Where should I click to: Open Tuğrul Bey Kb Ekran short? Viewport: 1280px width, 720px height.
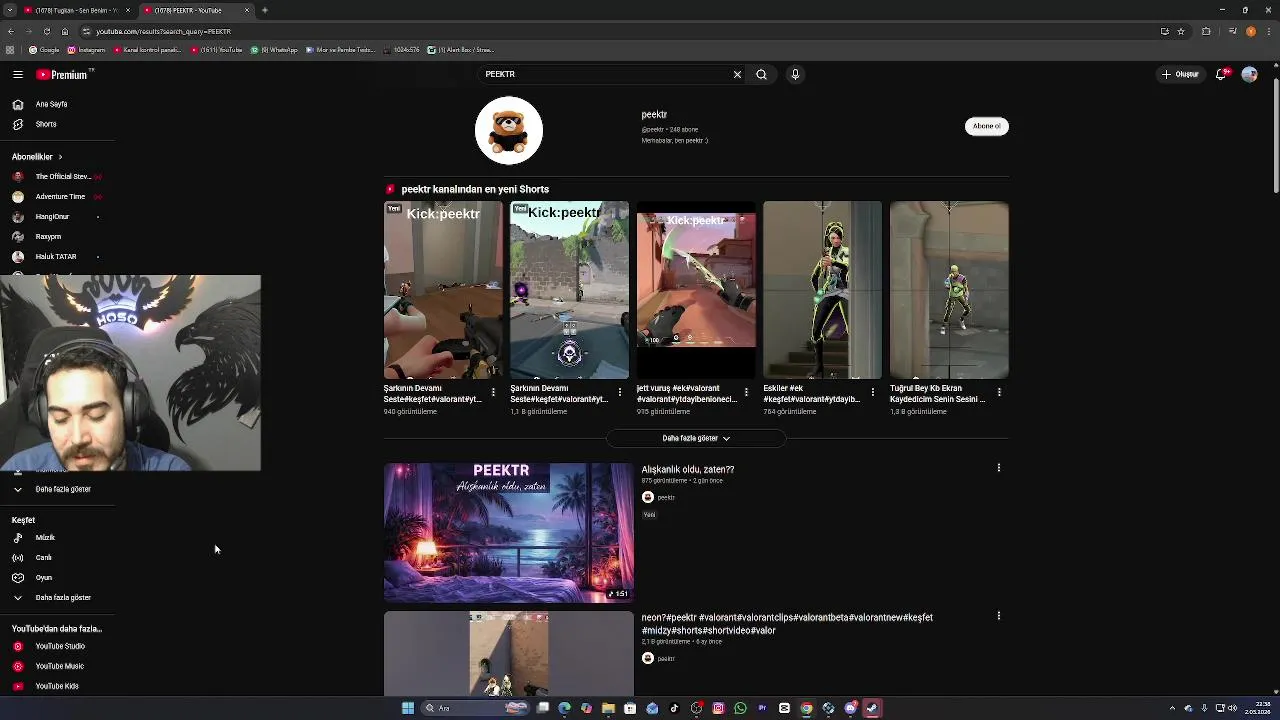tap(949, 290)
